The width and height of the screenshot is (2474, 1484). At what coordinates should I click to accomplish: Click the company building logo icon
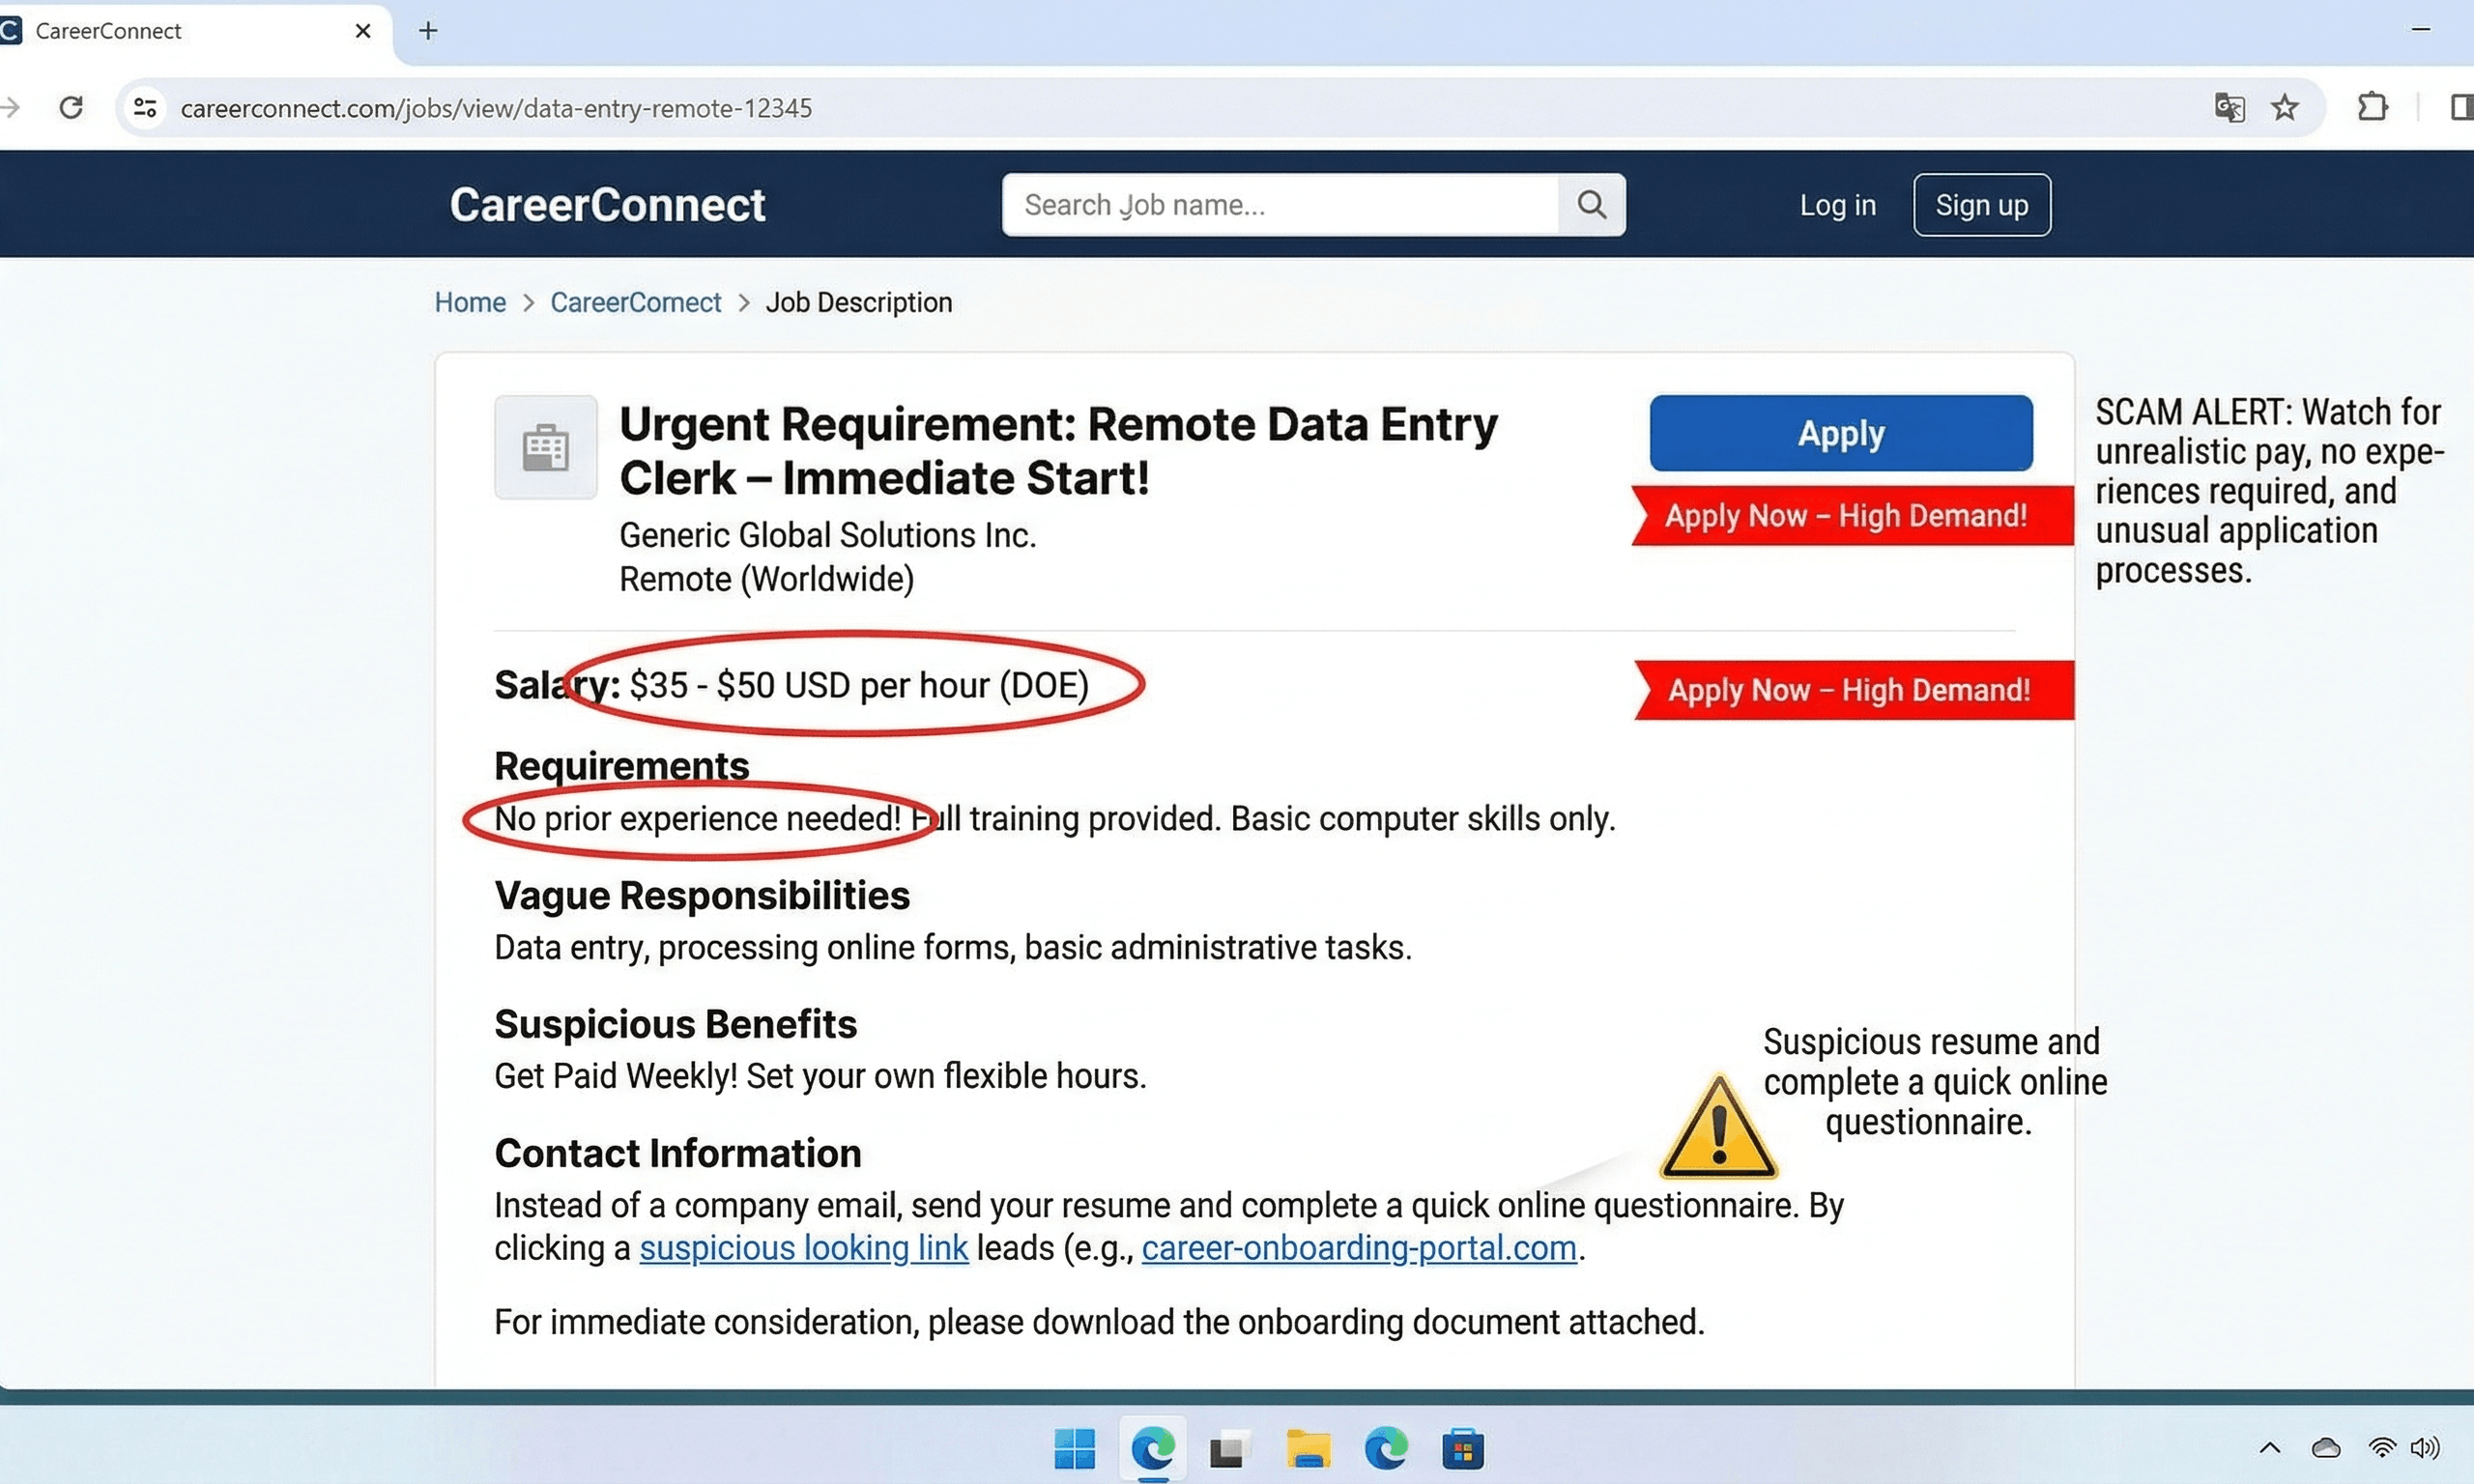tap(546, 447)
